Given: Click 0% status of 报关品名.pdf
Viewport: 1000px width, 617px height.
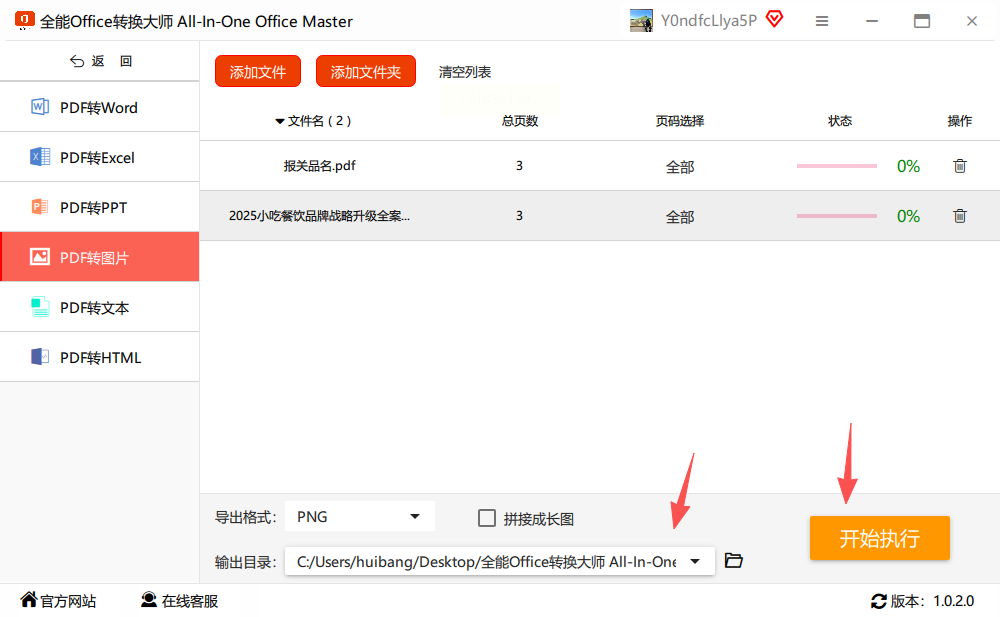Looking at the screenshot, I should 908,166.
